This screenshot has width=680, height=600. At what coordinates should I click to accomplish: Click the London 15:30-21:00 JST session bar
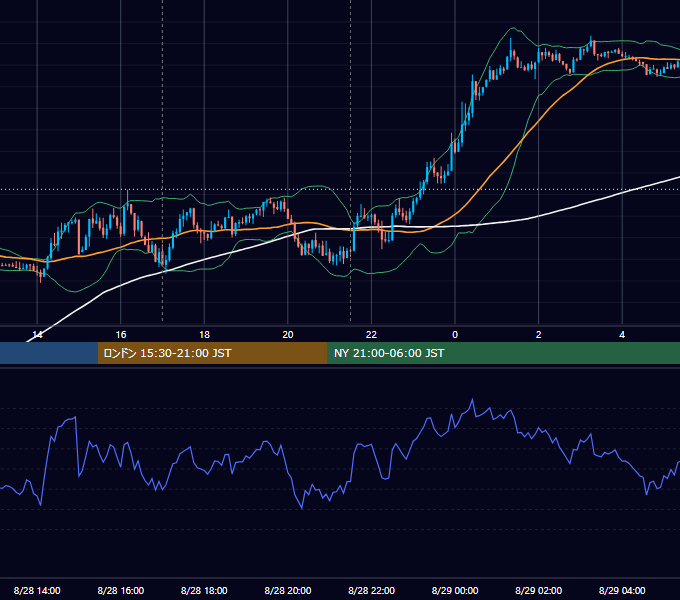[212, 353]
